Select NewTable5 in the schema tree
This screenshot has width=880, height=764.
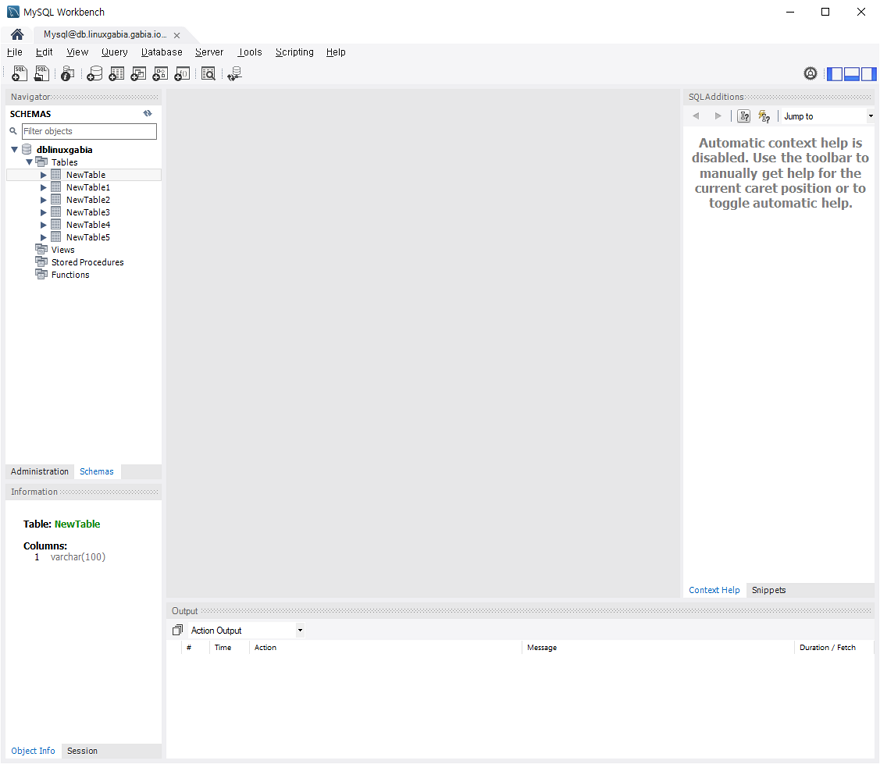(88, 237)
